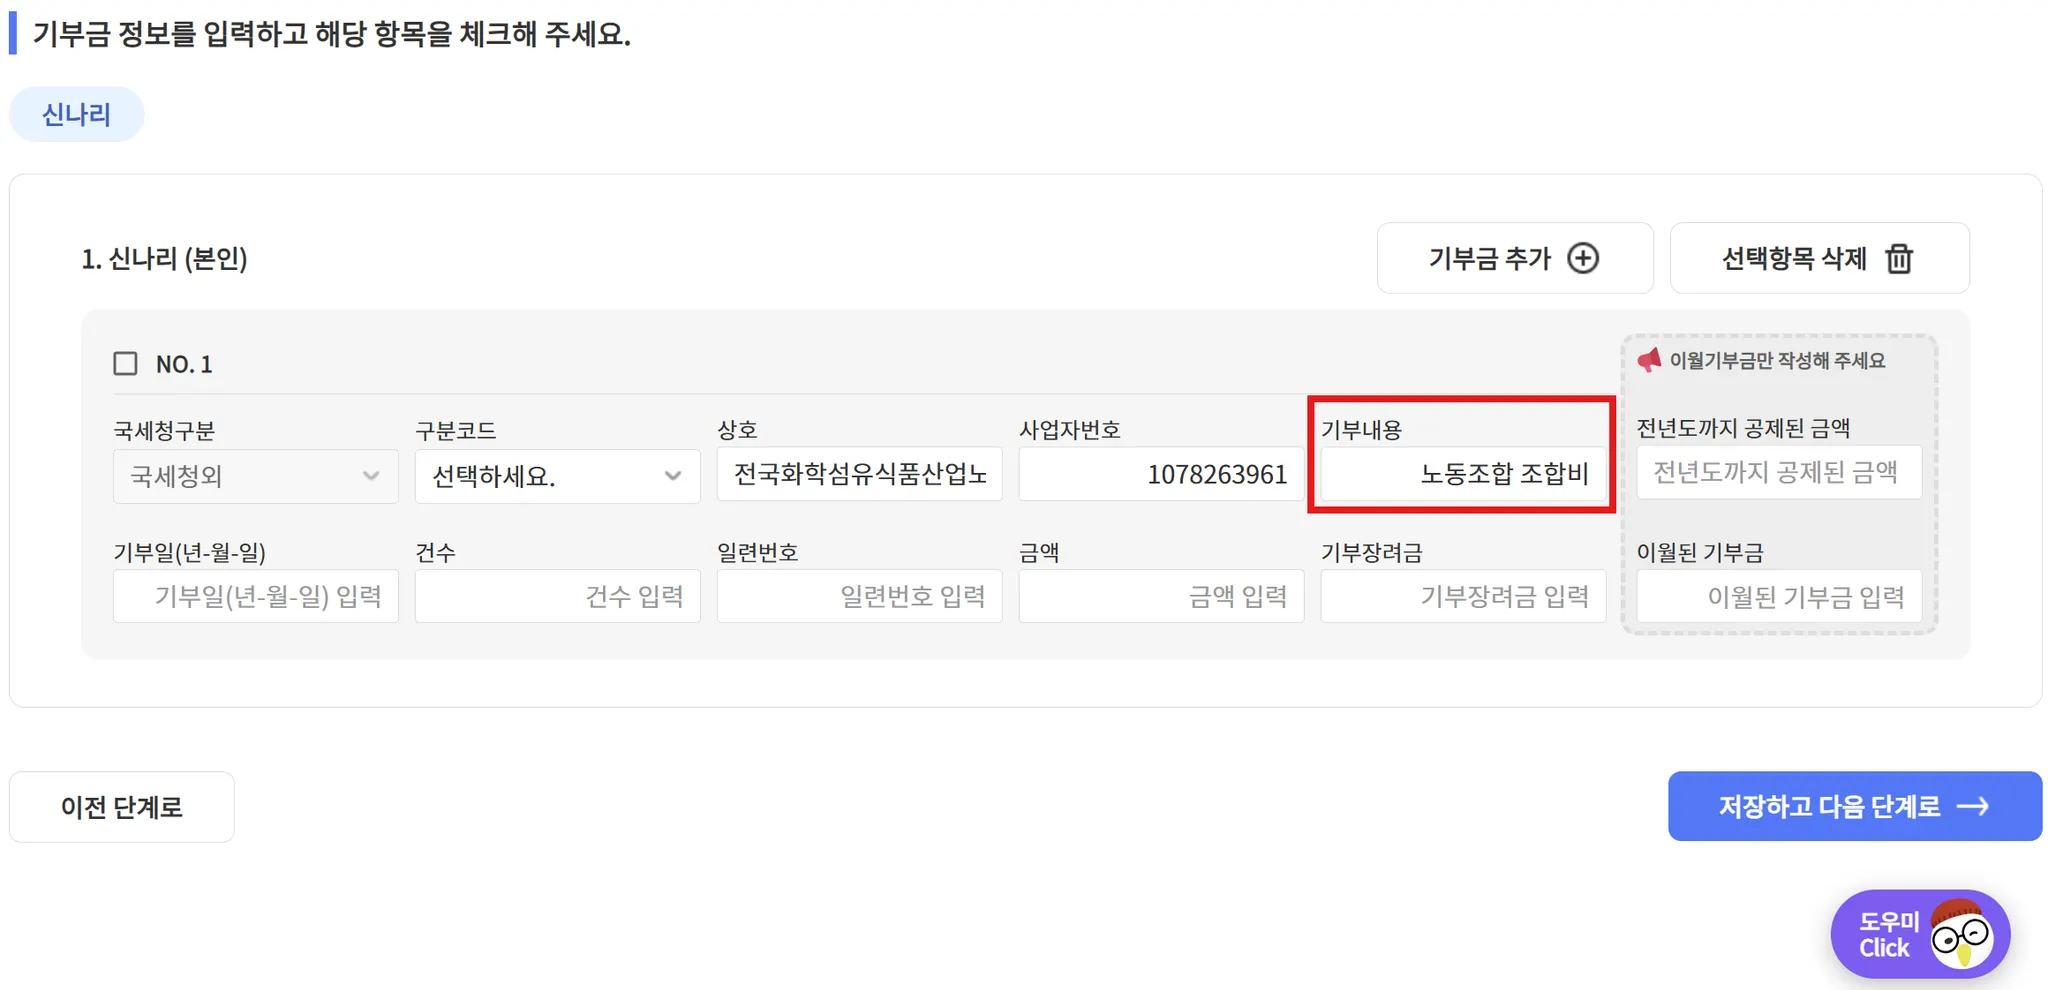Click the 금액 입력 field

1161,596
